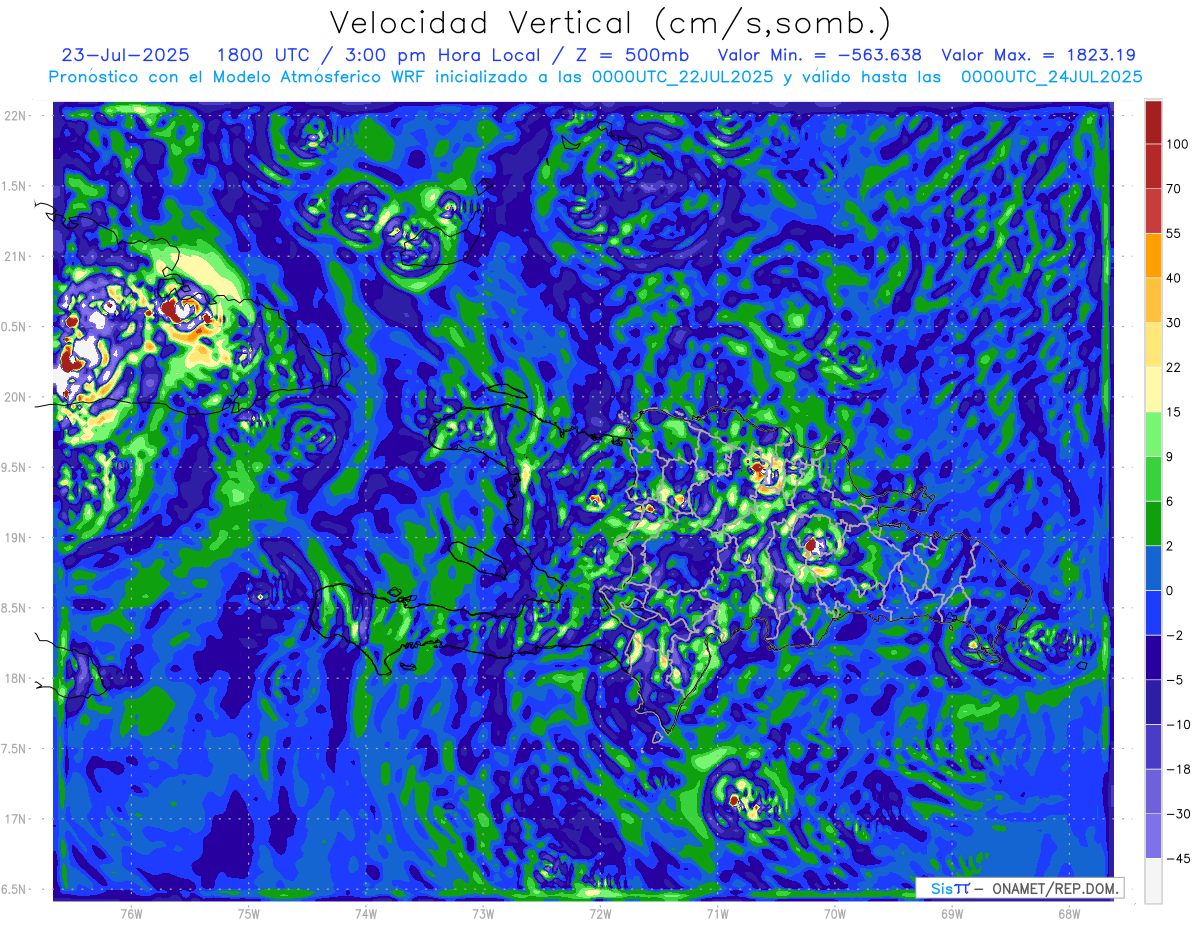Click the '21N' latitude label
This screenshot has width=1200, height=927.
tap(15, 256)
